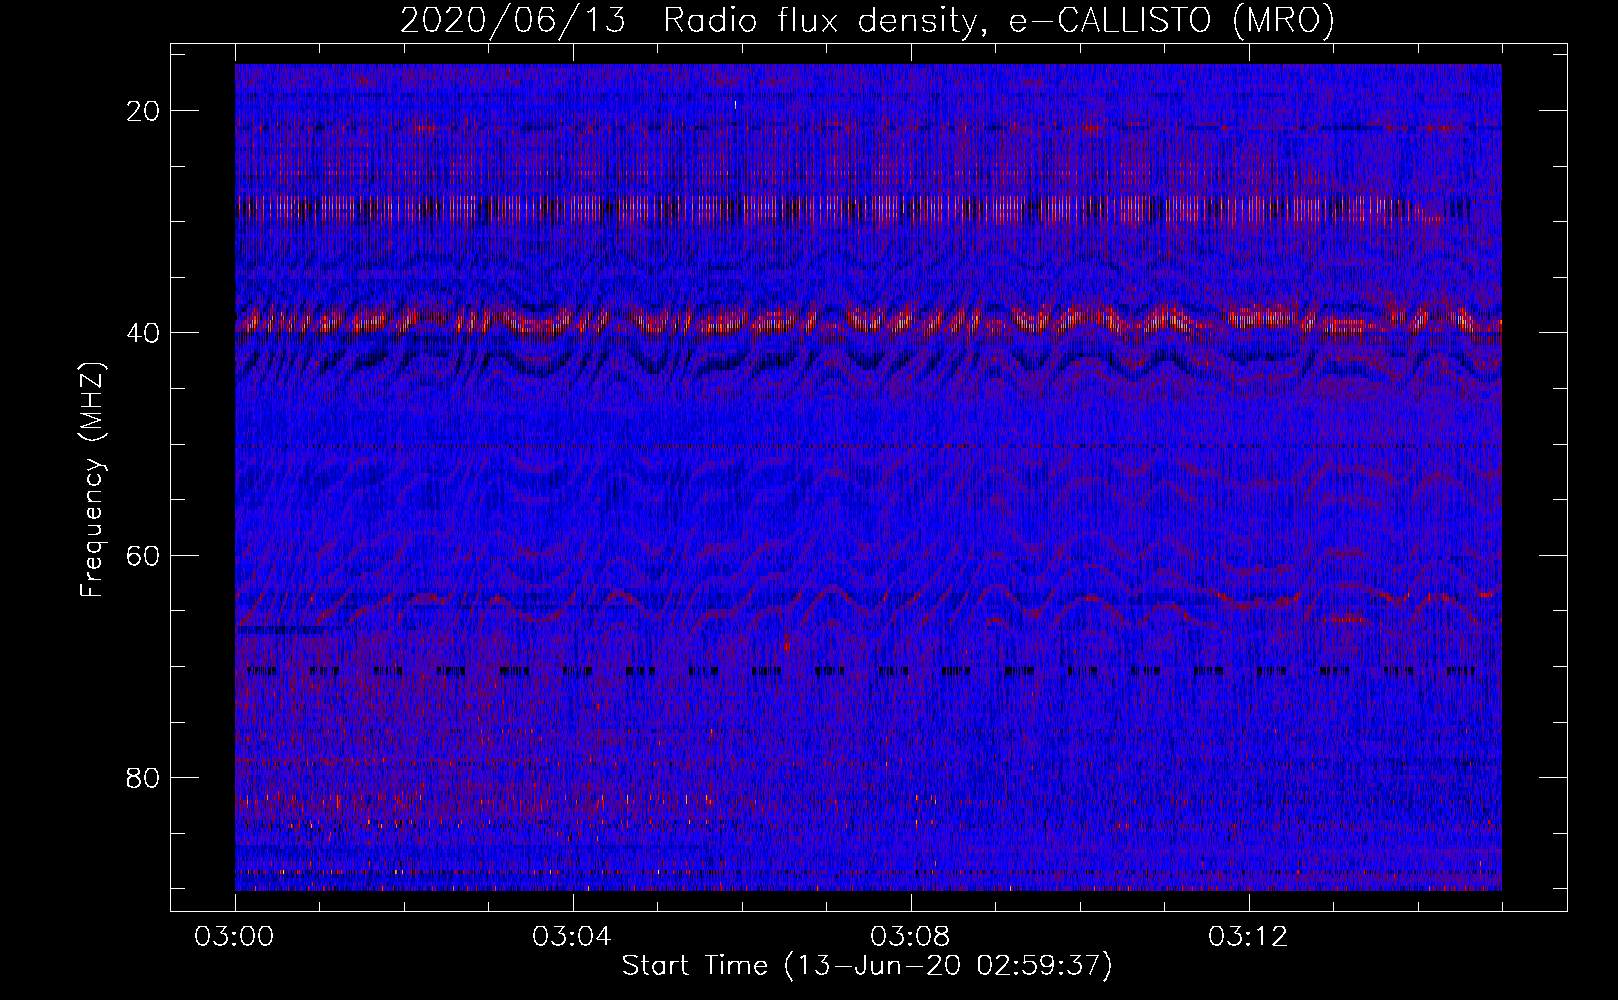
Task: Click the bright red emission band near 40 MHz
Action: pos(868,320)
